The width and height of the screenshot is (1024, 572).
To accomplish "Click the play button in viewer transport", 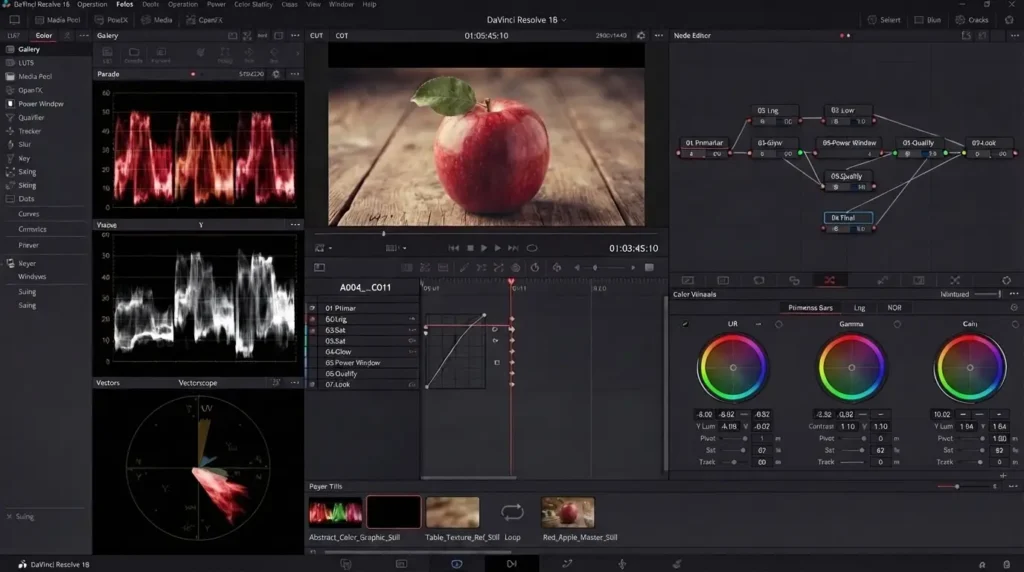I will coord(484,248).
